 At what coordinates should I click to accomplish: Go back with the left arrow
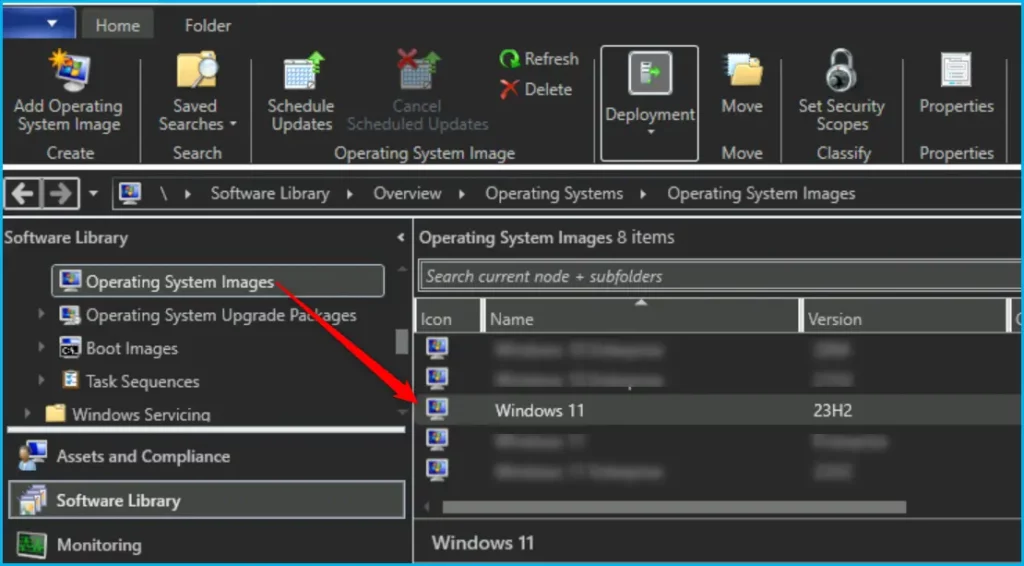(23, 193)
